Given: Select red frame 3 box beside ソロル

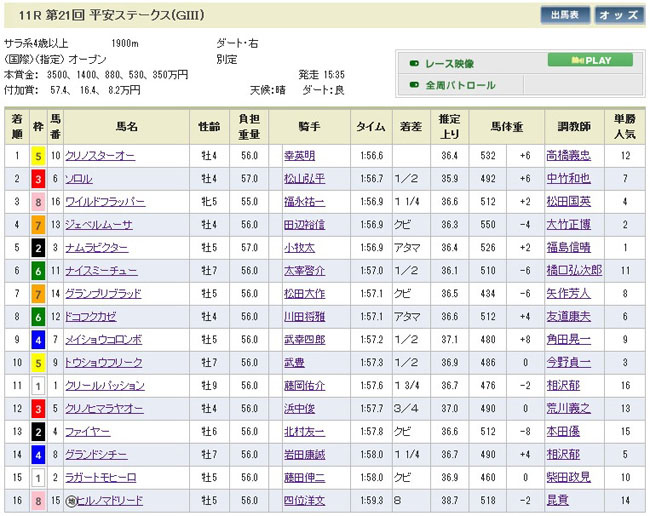Looking at the screenshot, I should click(38, 179).
